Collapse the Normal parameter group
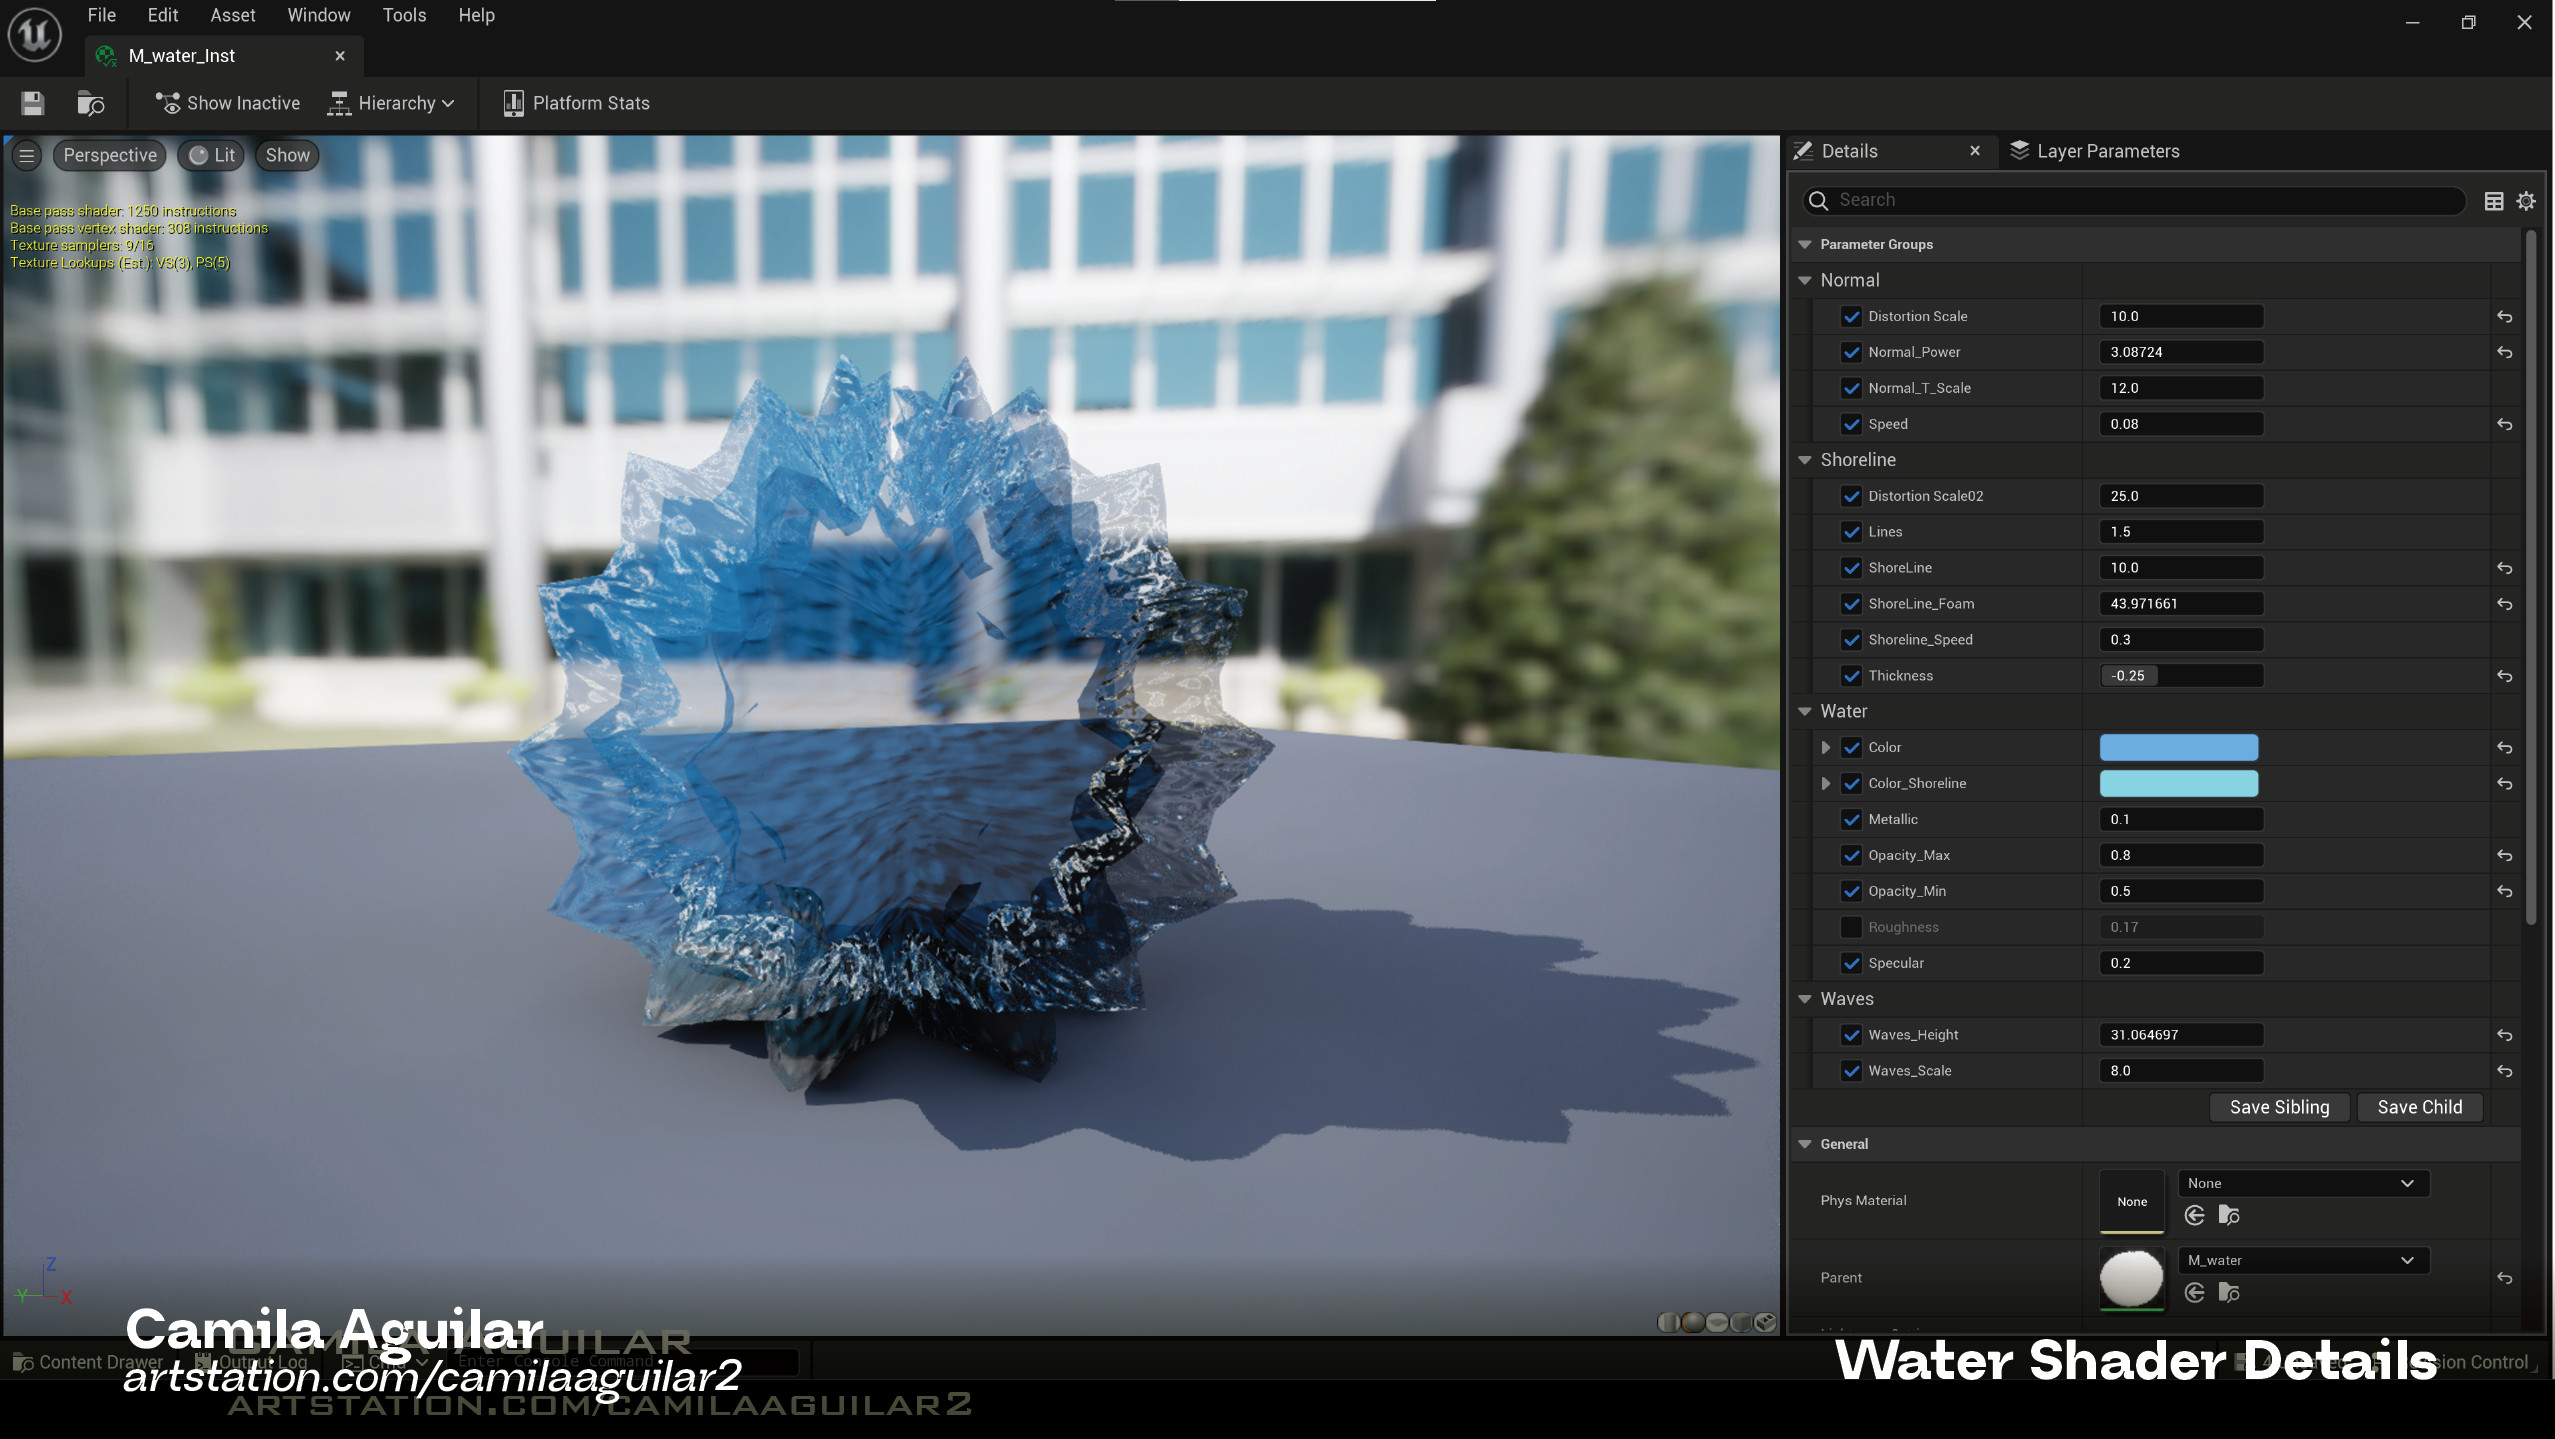This screenshot has width=2555, height=1439. [x=1805, y=280]
